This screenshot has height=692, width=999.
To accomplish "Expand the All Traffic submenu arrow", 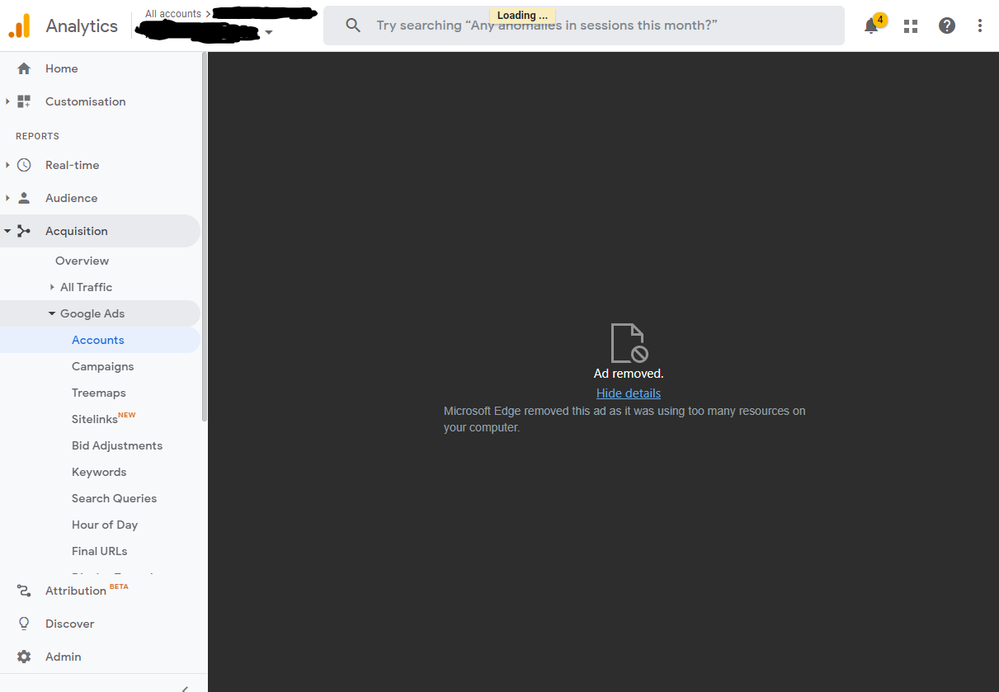I will [52, 287].
